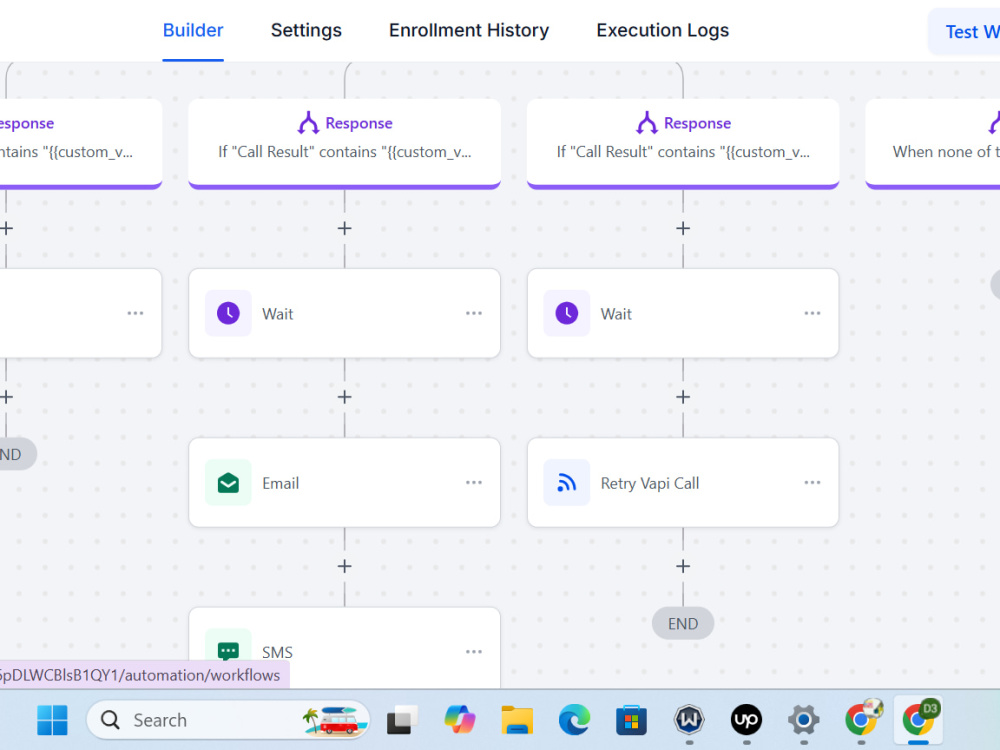Add a step between Wait and Retry Vapi Call
This screenshot has height=750, width=1000.
point(683,397)
